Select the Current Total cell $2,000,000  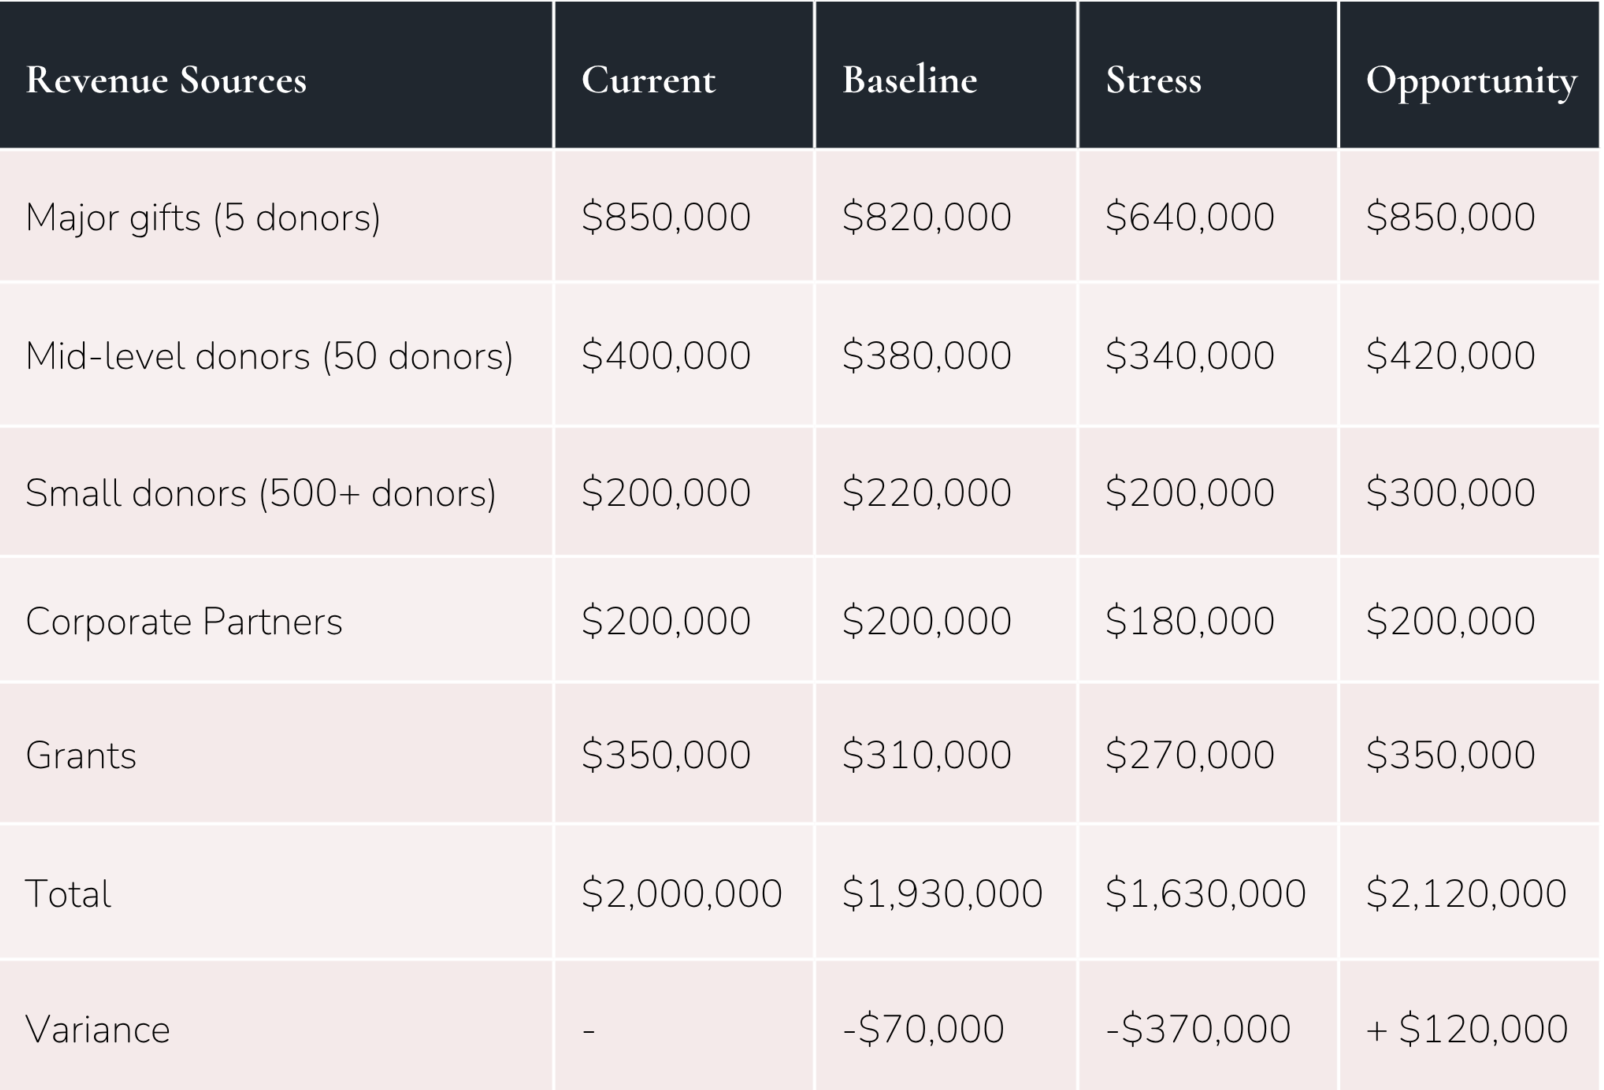(682, 893)
